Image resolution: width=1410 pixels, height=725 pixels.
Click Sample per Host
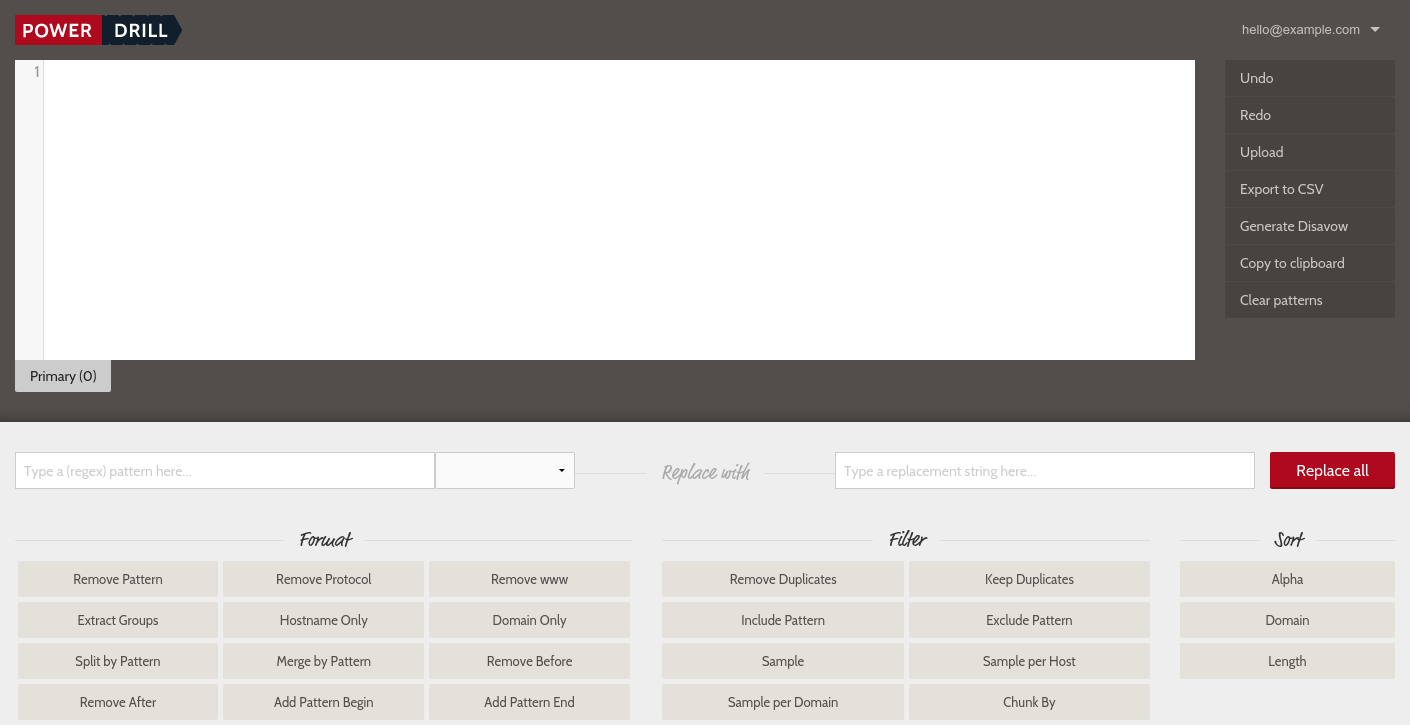(1029, 661)
